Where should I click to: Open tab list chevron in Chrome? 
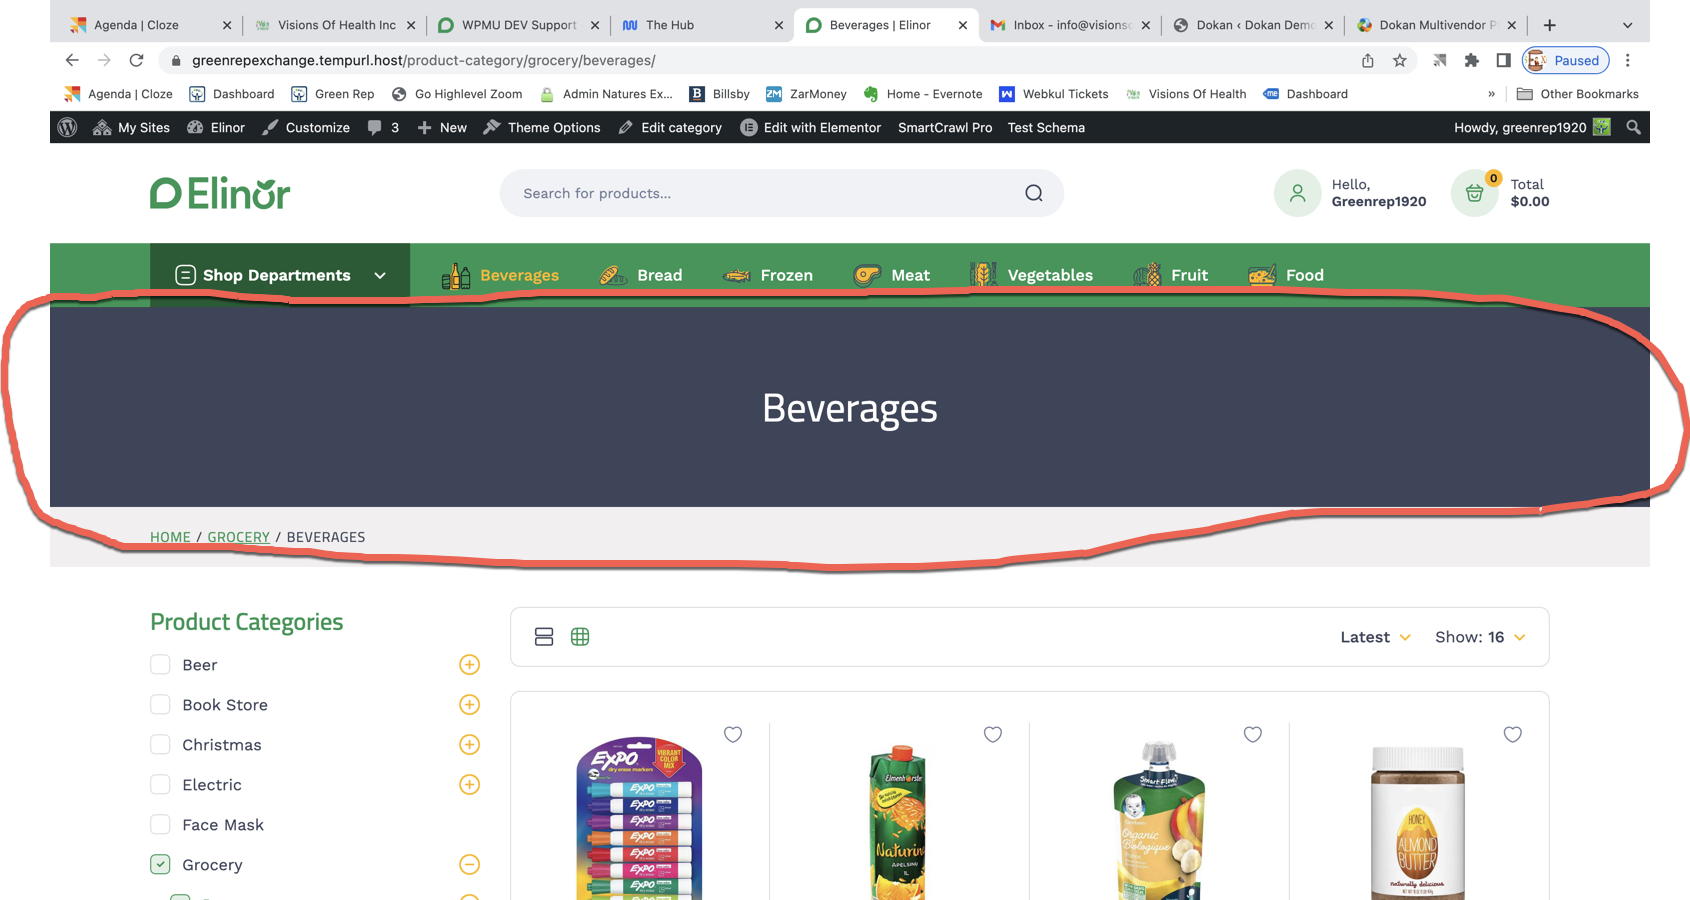[1627, 25]
